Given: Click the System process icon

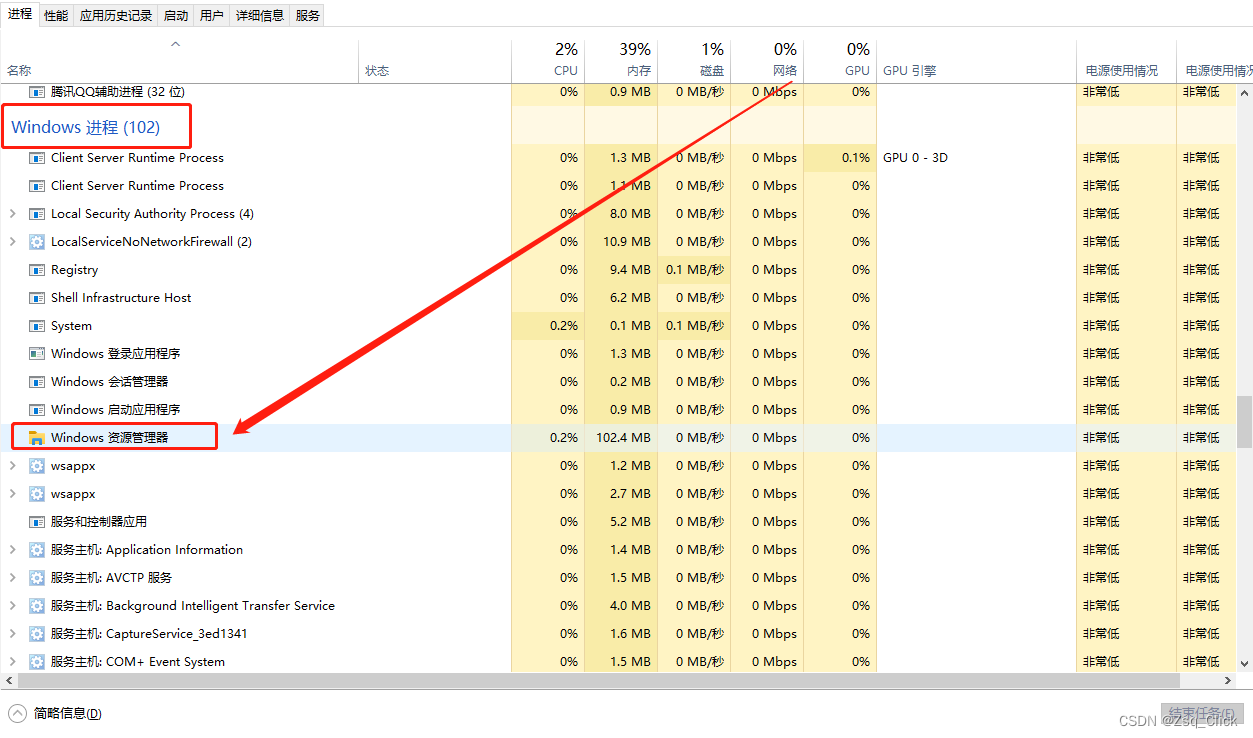Looking at the screenshot, I should pyautogui.click(x=37, y=326).
